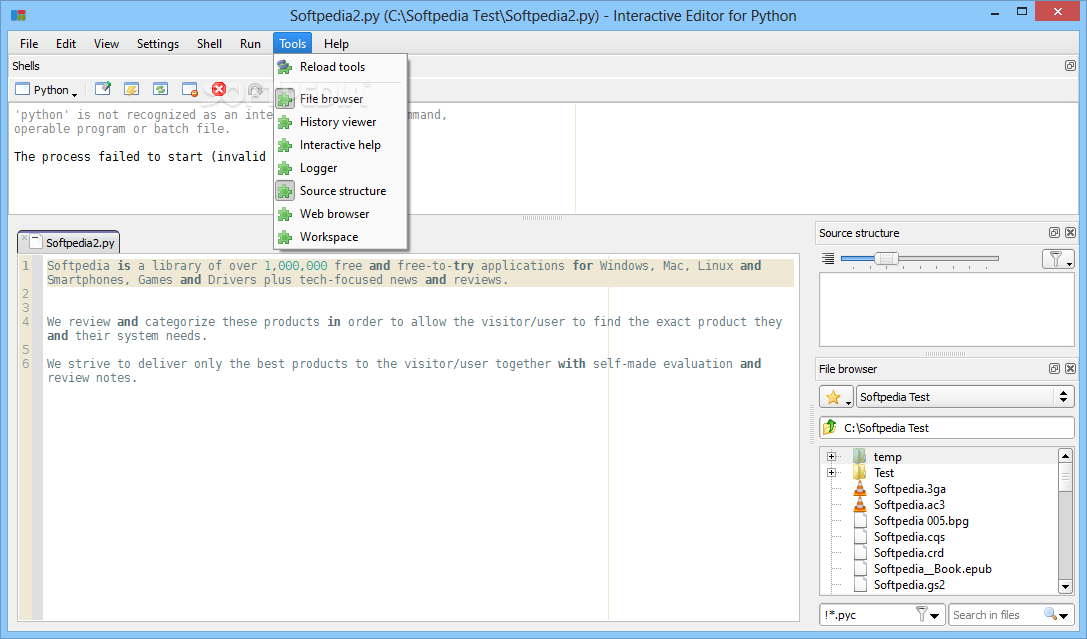Click the restart shell refresh icon
The image size is (1087, 639).
point(160,89)
